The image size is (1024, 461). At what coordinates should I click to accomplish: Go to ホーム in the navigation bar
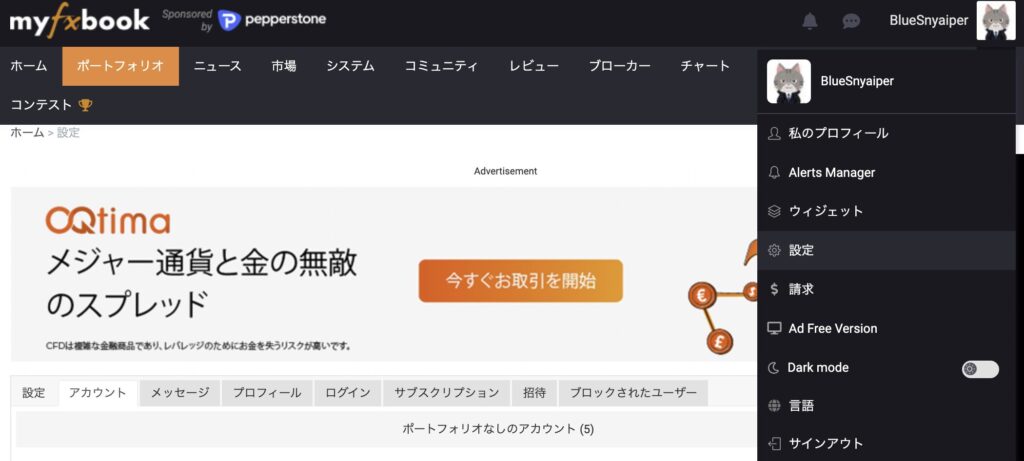pos(29,66)
